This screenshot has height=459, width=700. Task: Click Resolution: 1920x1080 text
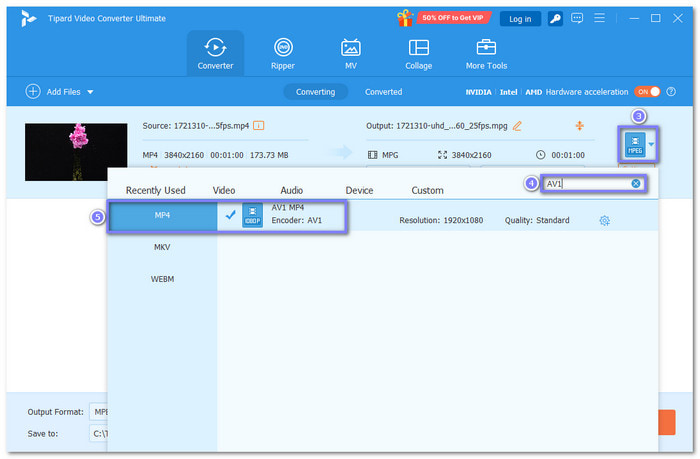click(441, 220)
